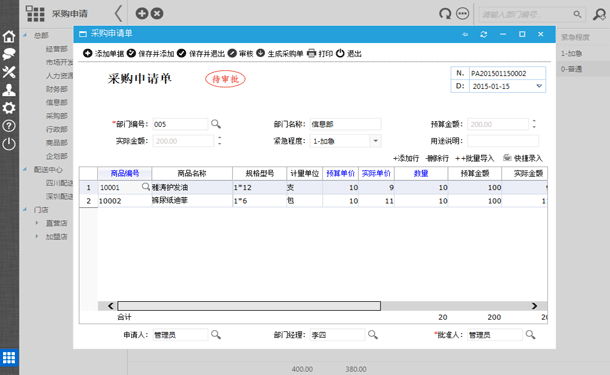Viewport: 610px width, 375px height.
Task: Expand the 直营店 tree node
Action: click(x=37, y=223)
